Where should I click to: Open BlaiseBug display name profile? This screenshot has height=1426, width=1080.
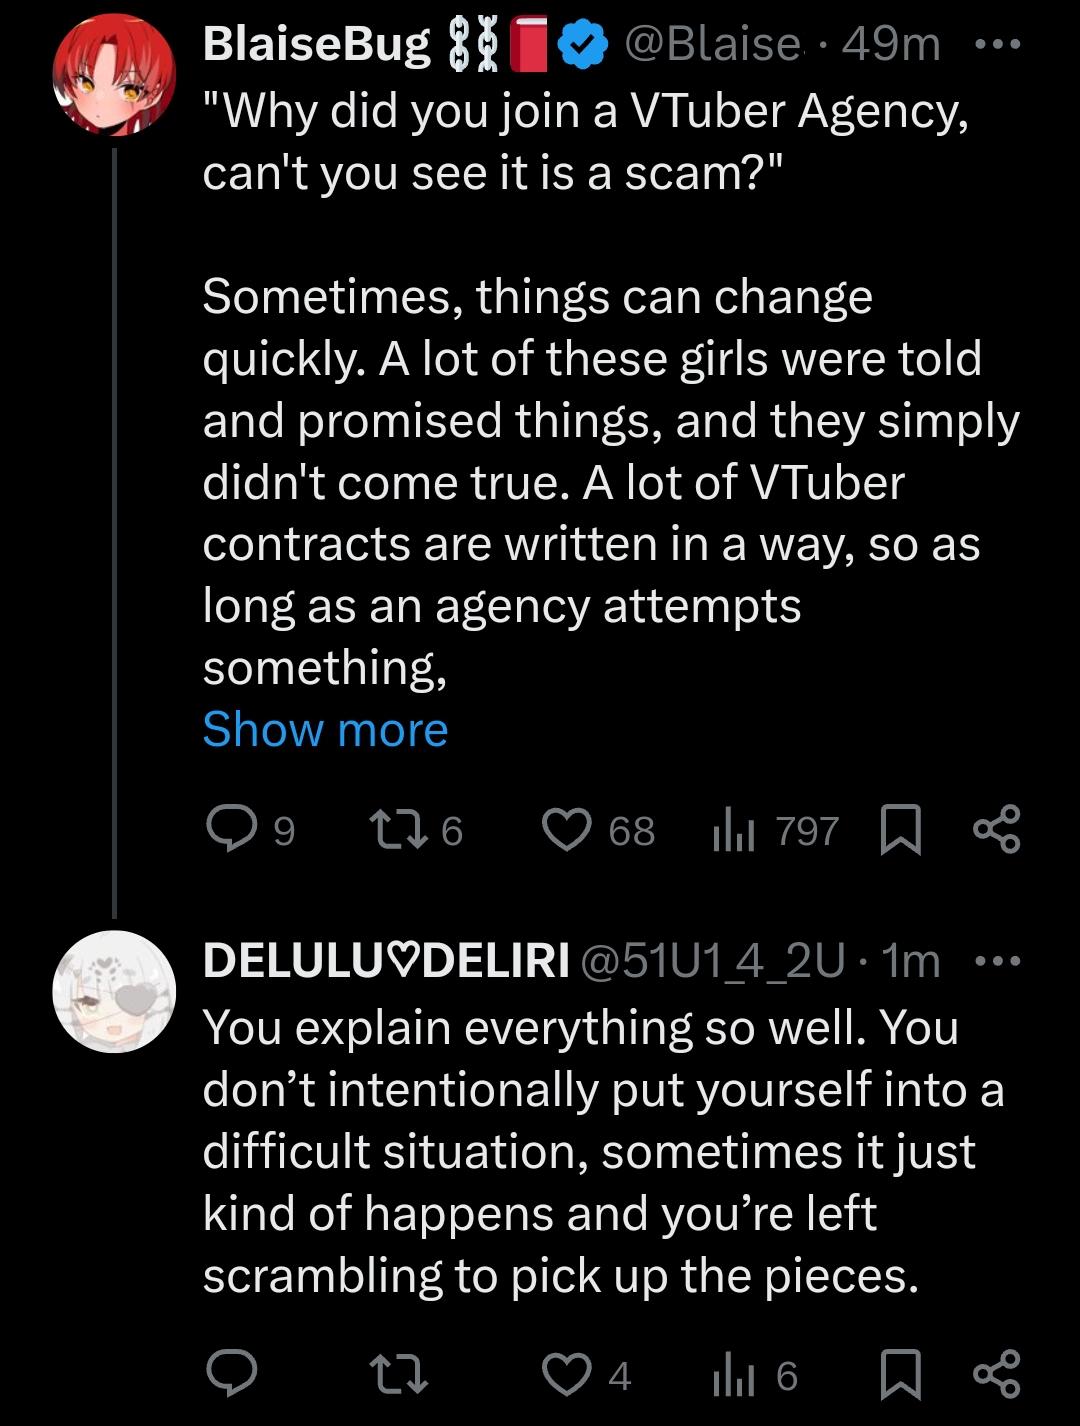[x=316, y=45]
